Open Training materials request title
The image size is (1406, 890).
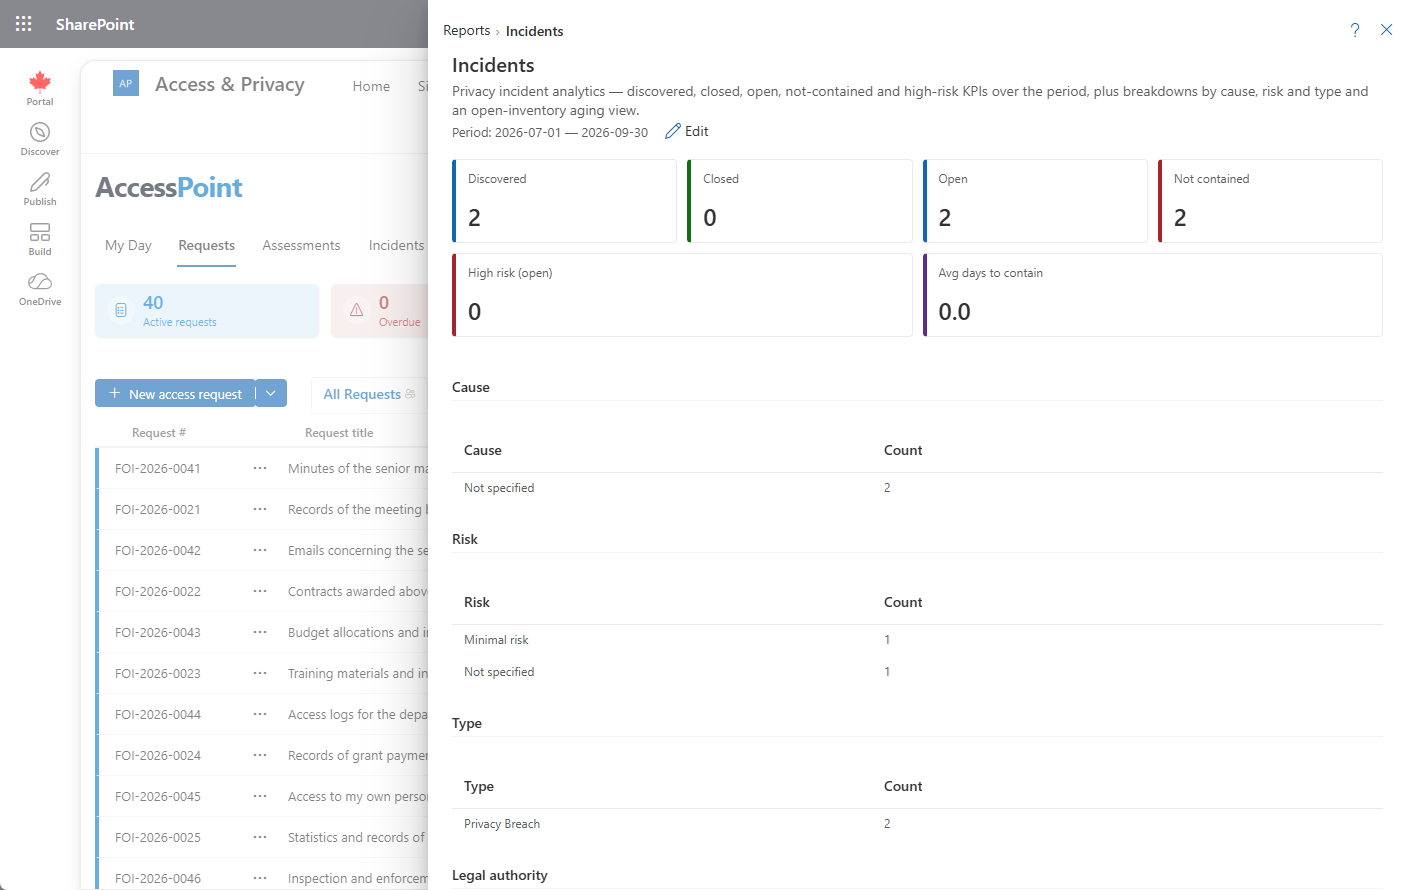point(358,673)
